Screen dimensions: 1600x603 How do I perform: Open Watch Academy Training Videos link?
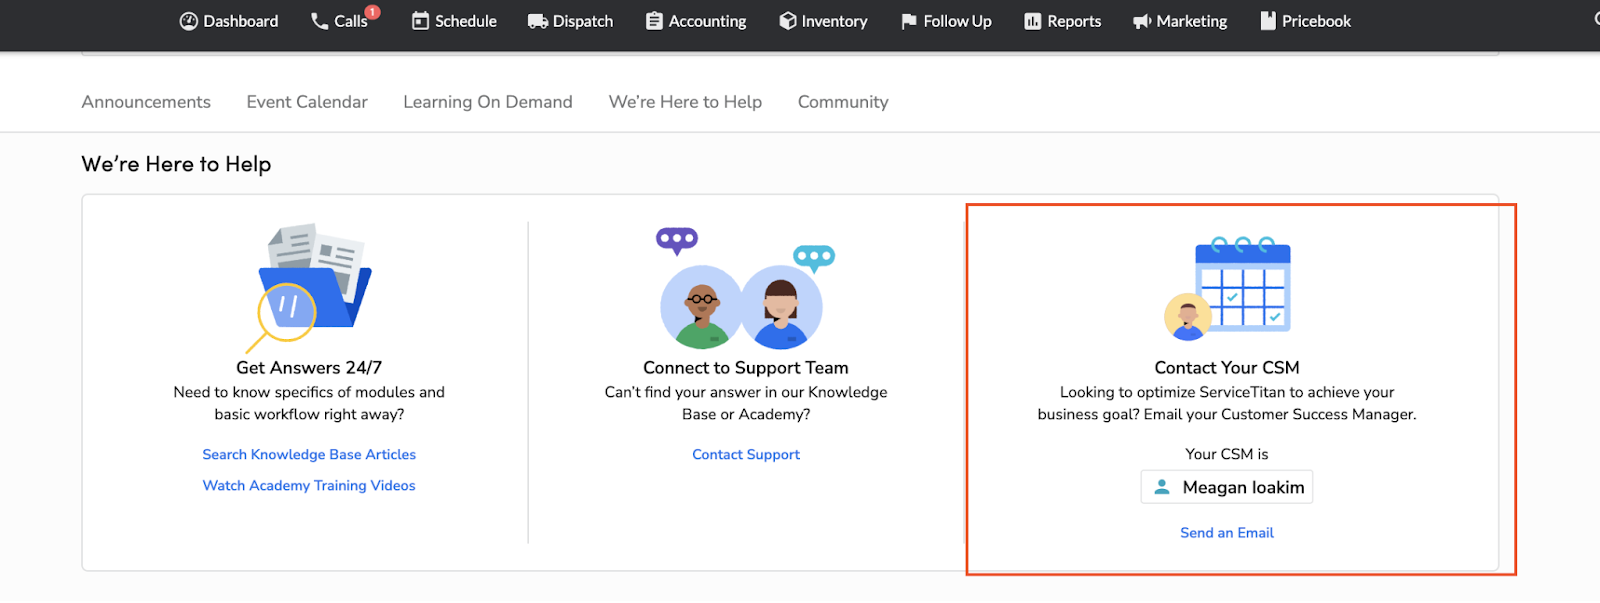click(309, 486)
